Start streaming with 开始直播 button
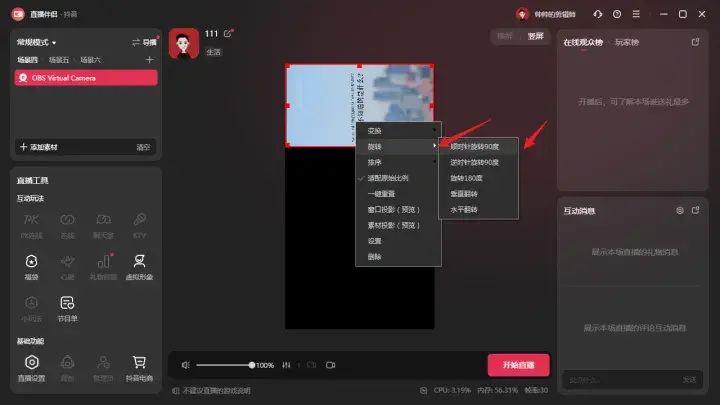Viewport: 720px width, 405px height. [518, 365]
